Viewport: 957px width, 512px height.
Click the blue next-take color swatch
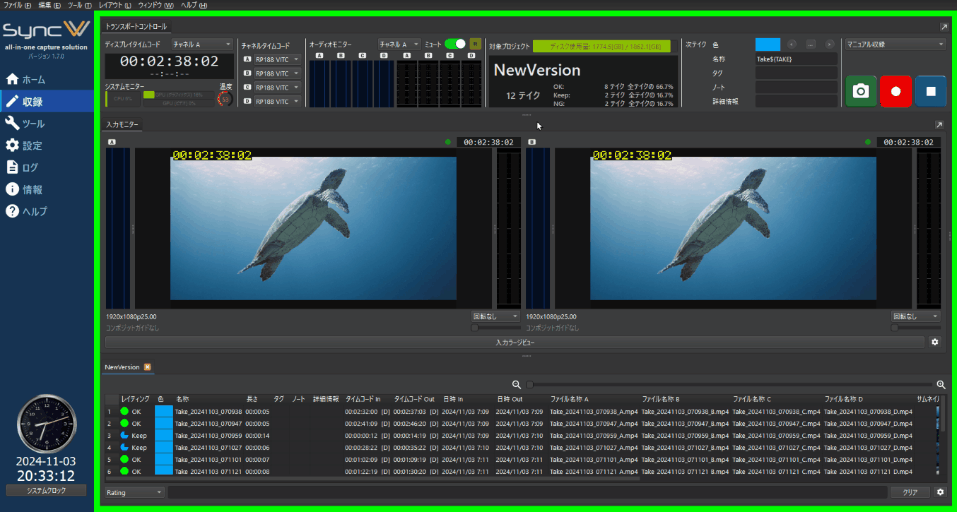tap(767, 45)
